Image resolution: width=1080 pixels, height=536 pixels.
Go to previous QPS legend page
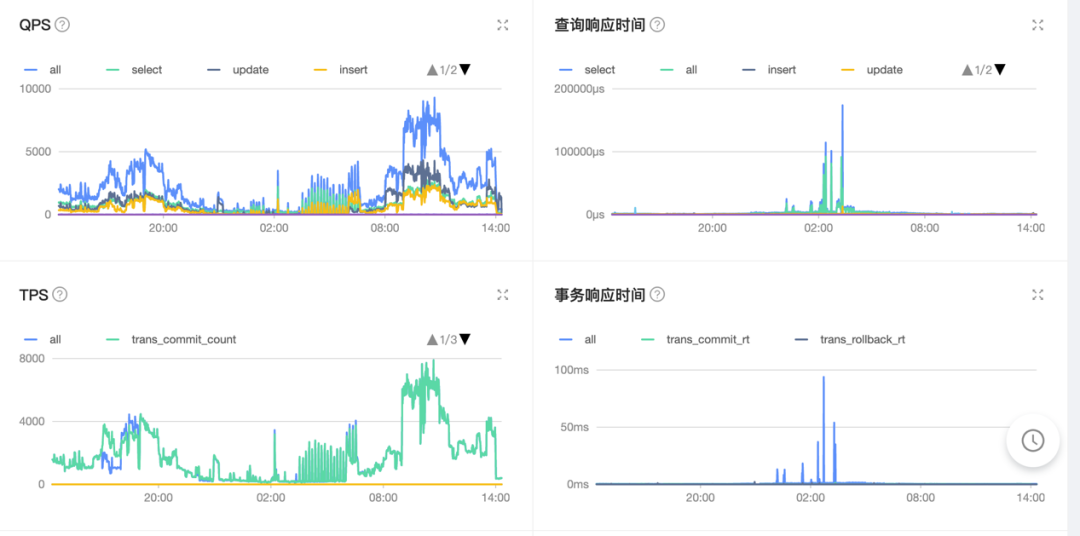click(432, 70)
